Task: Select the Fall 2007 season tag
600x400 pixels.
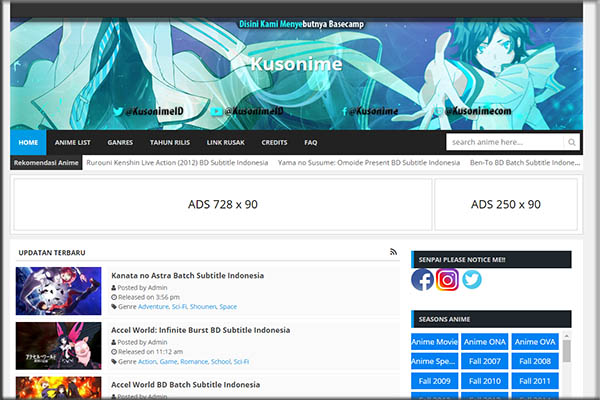Action: pyautogui.click(x=484, y=361)
